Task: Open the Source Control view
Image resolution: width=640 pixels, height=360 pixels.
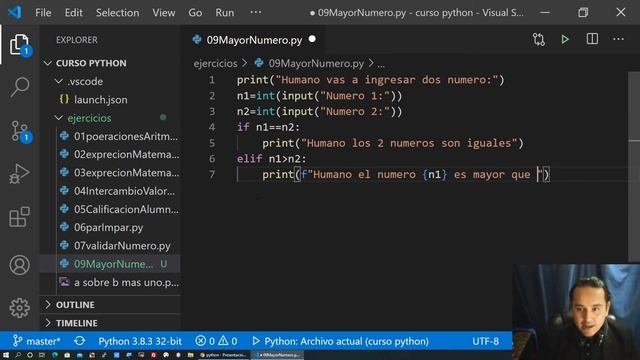Action: pos(19,131)
